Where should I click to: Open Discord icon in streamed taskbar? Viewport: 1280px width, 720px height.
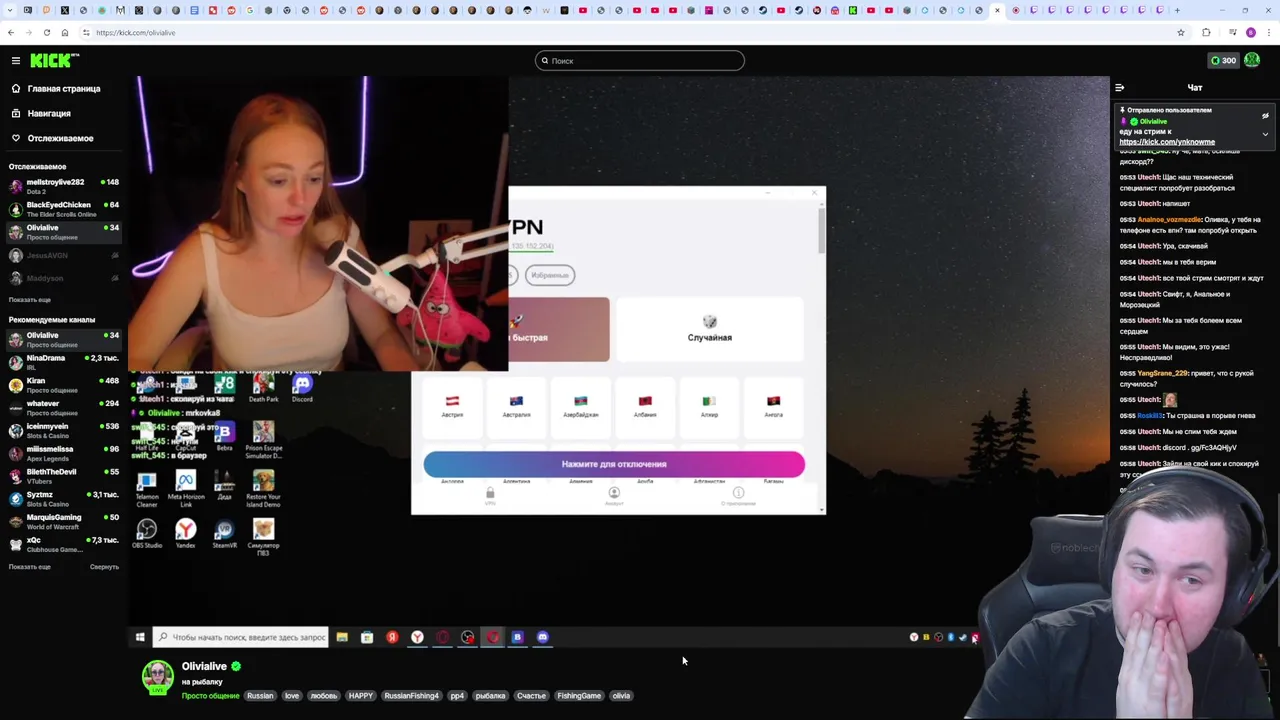click(542, 637)
